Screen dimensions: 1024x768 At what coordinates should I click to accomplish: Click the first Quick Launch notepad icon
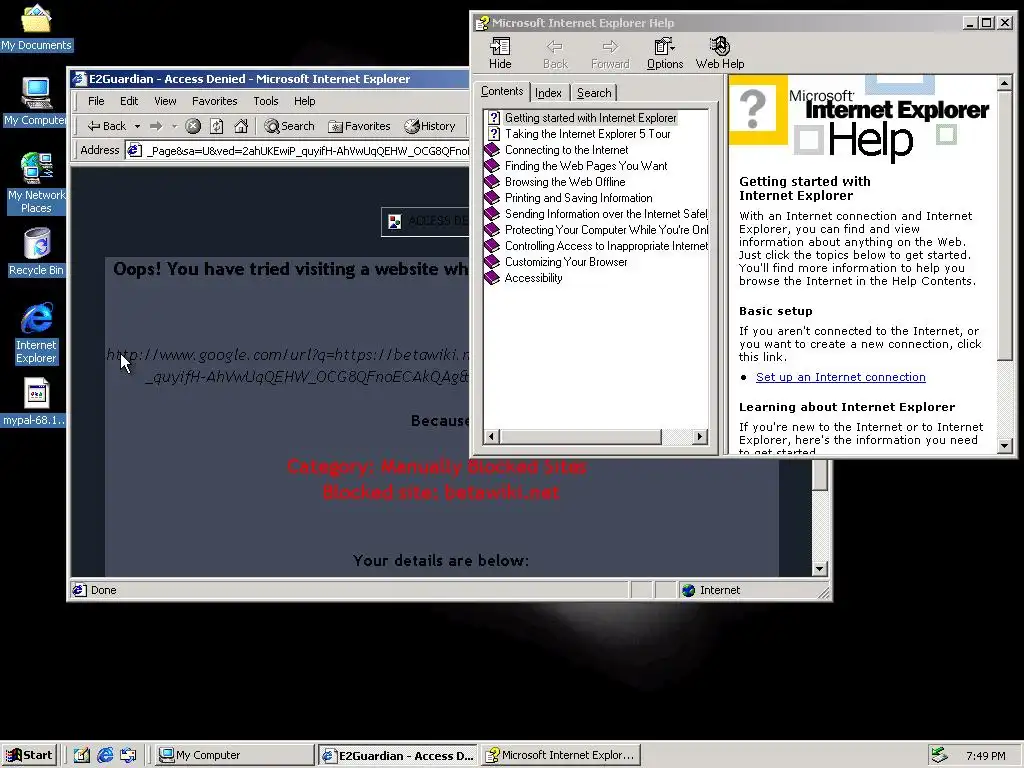click(82, 755)
